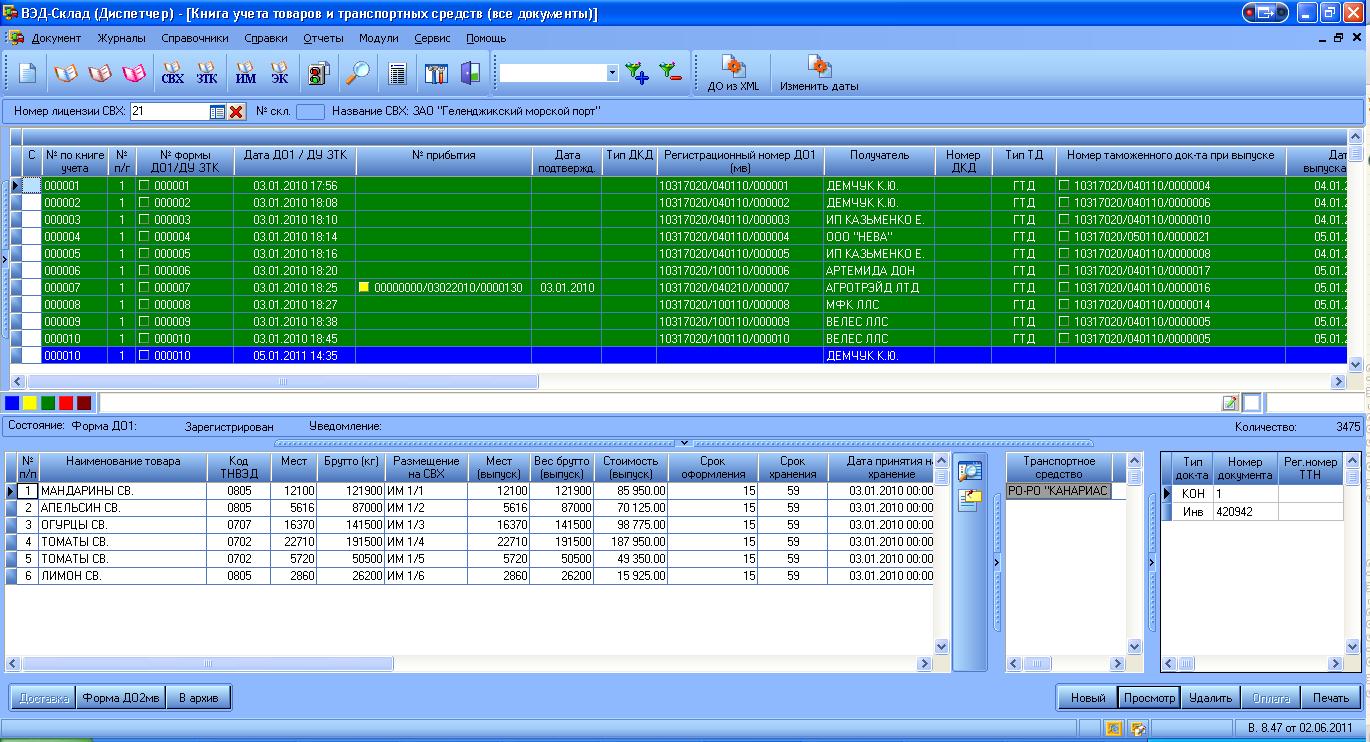1370x742 pixels.
Task: Open the ЭК journal toolbar icon
Action: tap(279, 73)
